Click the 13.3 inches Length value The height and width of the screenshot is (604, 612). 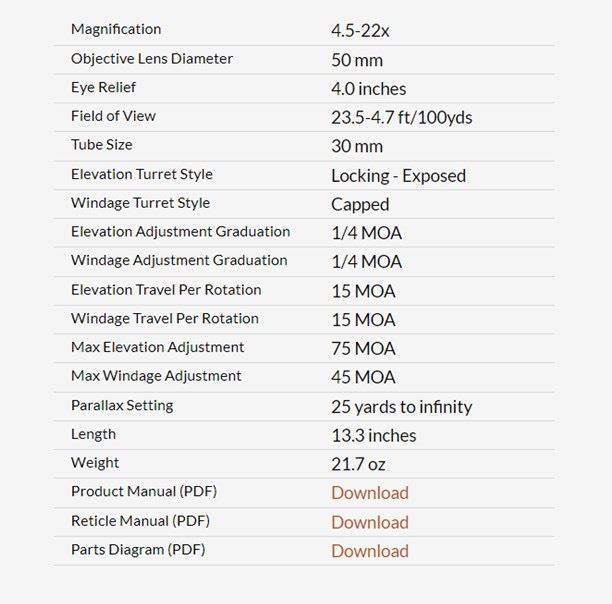click(x=373, y=436)
